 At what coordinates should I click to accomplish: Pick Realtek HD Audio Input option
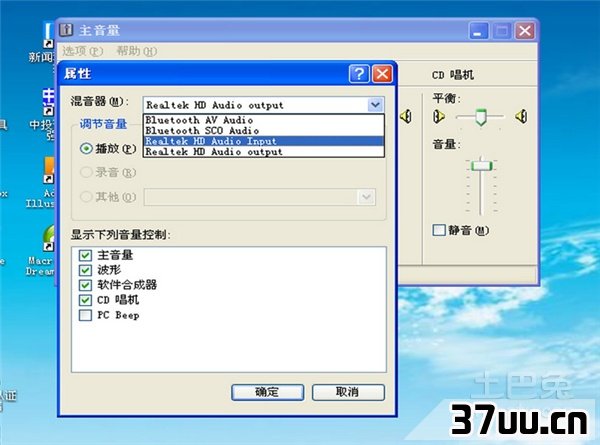pyautogui.click(x=264, y=141)
